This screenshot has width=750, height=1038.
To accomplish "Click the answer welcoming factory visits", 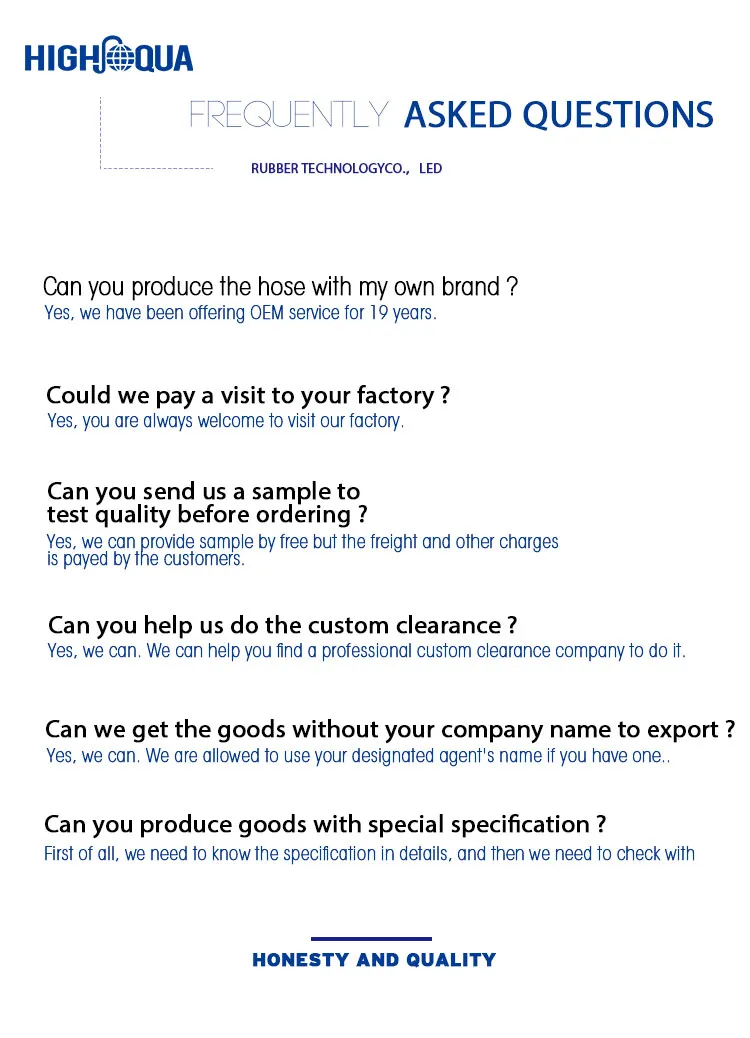I will [x=225, y=421].
